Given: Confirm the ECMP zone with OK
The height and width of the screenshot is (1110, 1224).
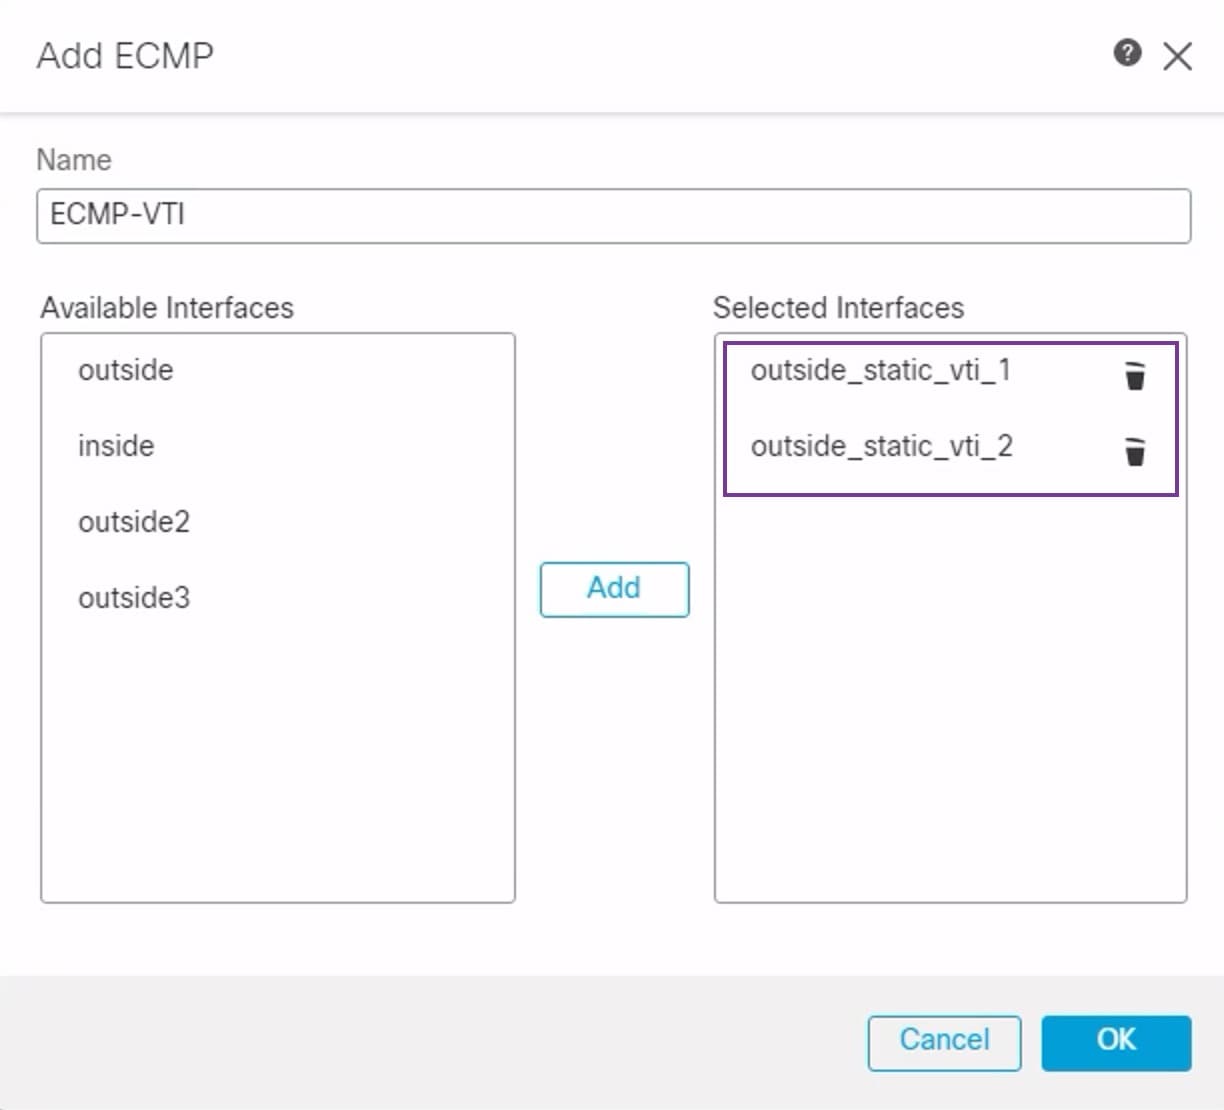Looking at the screenshot, I should 1116,1041.
